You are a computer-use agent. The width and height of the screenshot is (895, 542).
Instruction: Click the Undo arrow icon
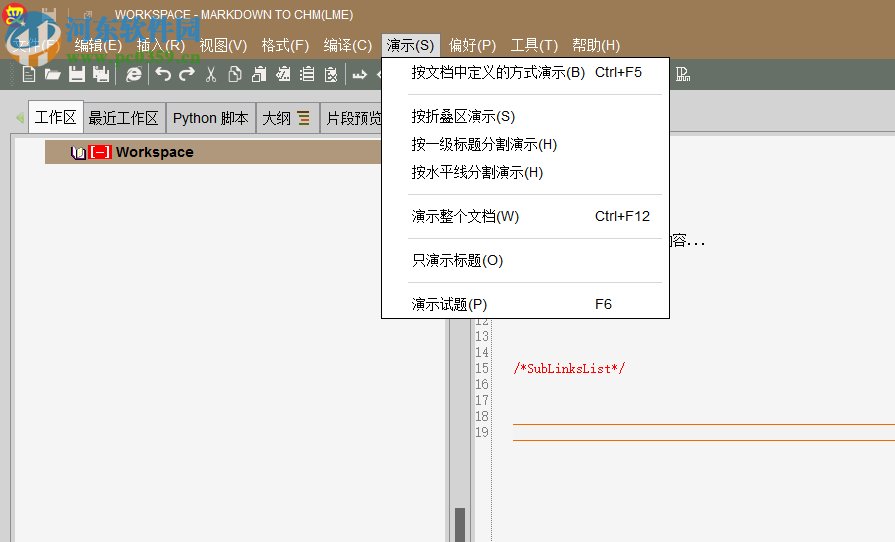[163, 74]
